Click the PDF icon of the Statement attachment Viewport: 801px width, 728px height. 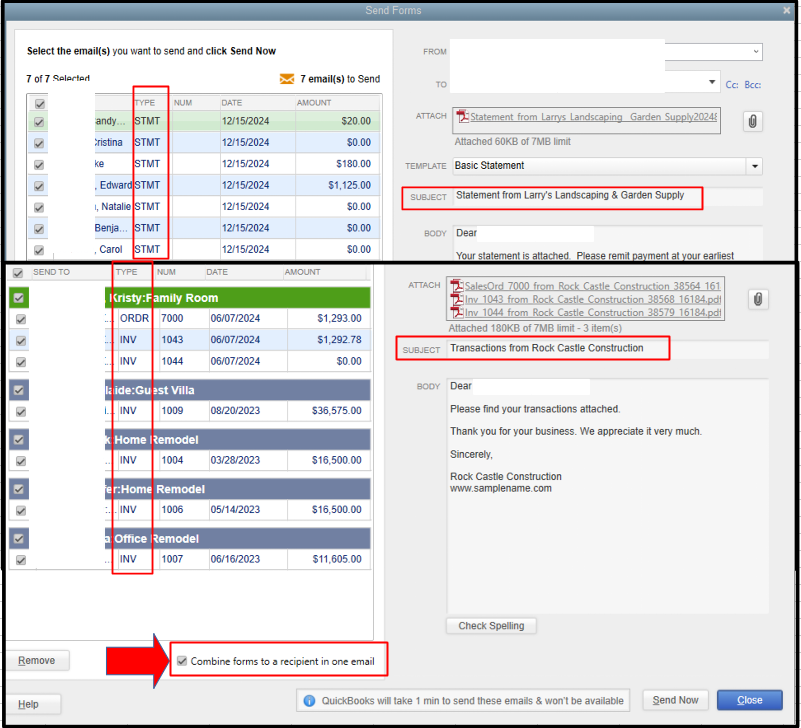pyautogui.click(x=462, y=117)
